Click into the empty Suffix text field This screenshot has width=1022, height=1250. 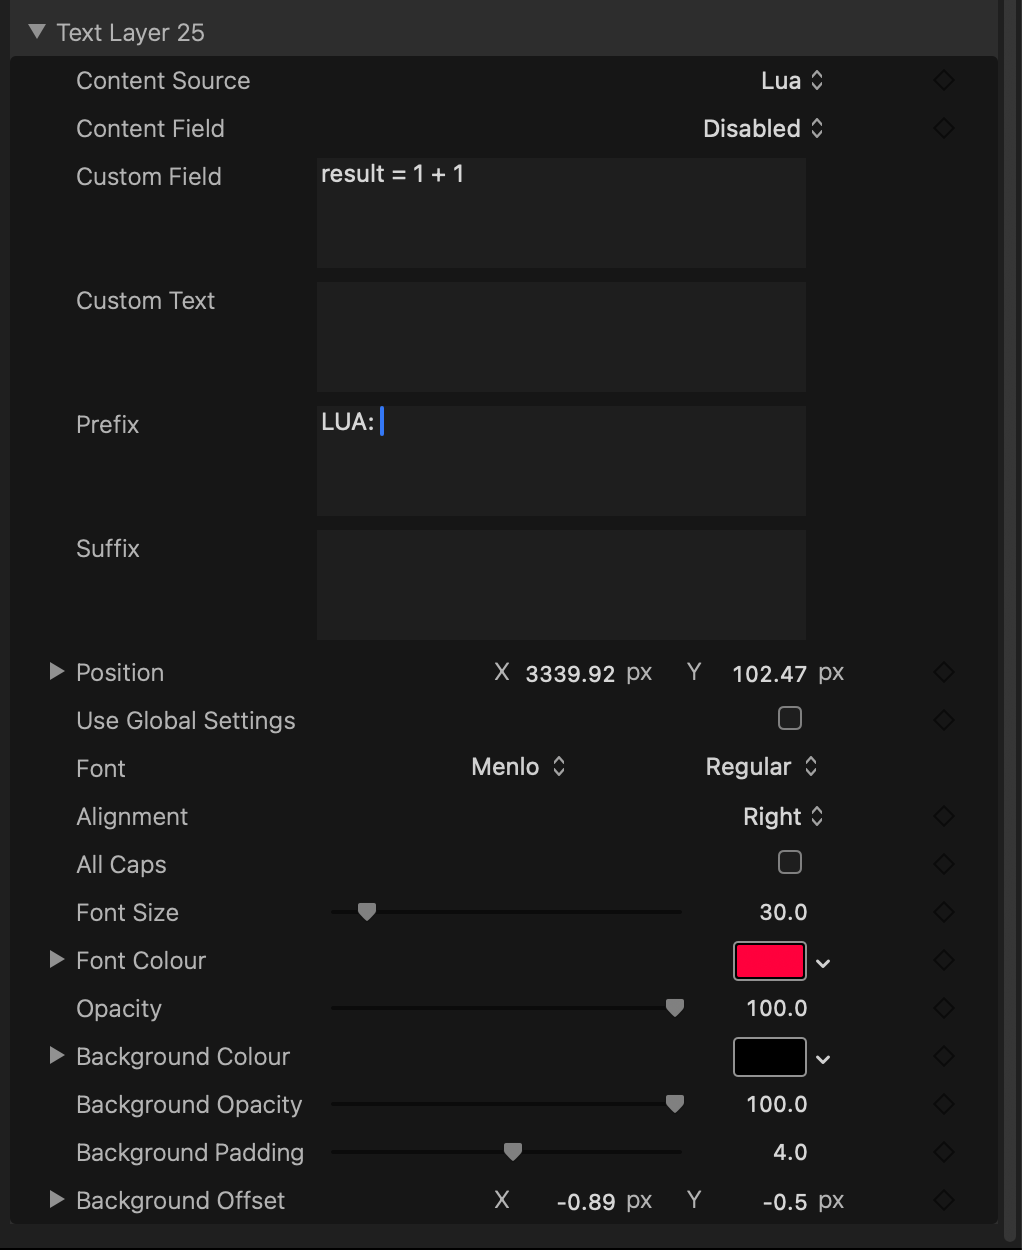point(561,585)
